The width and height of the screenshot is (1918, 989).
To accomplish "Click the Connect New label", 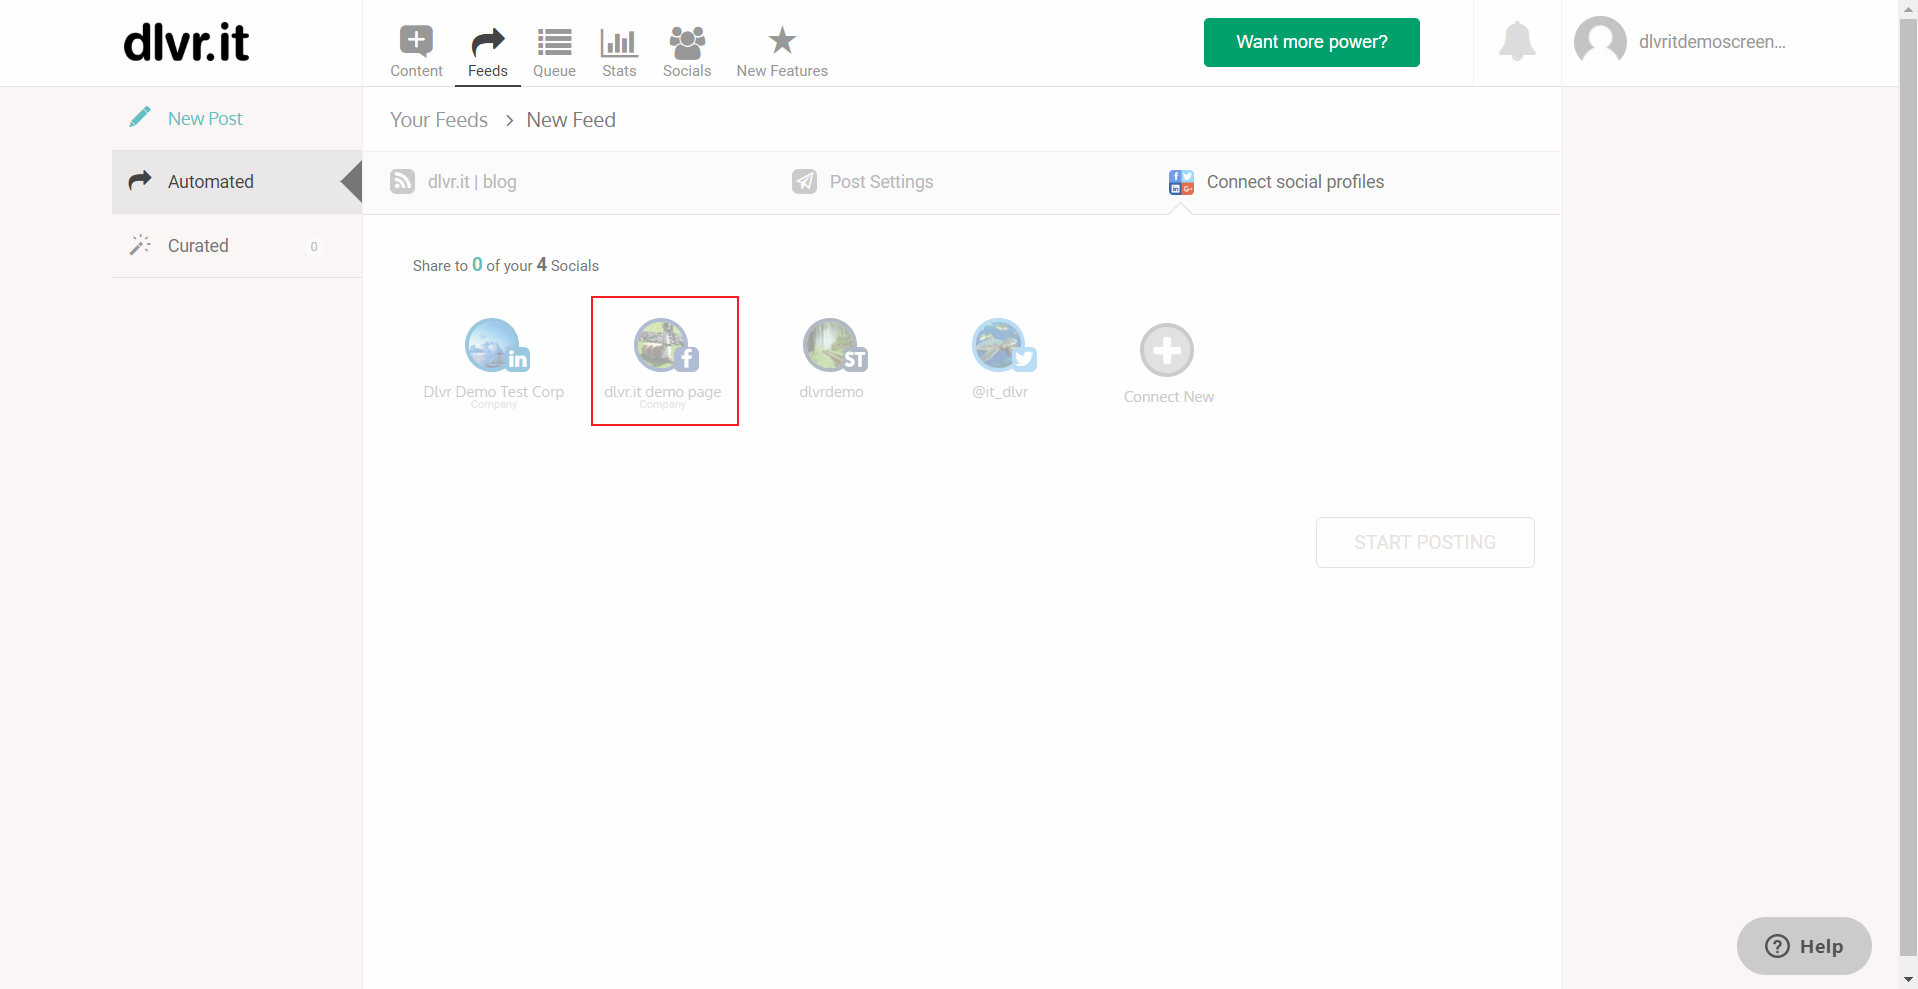I will 1168,397.
